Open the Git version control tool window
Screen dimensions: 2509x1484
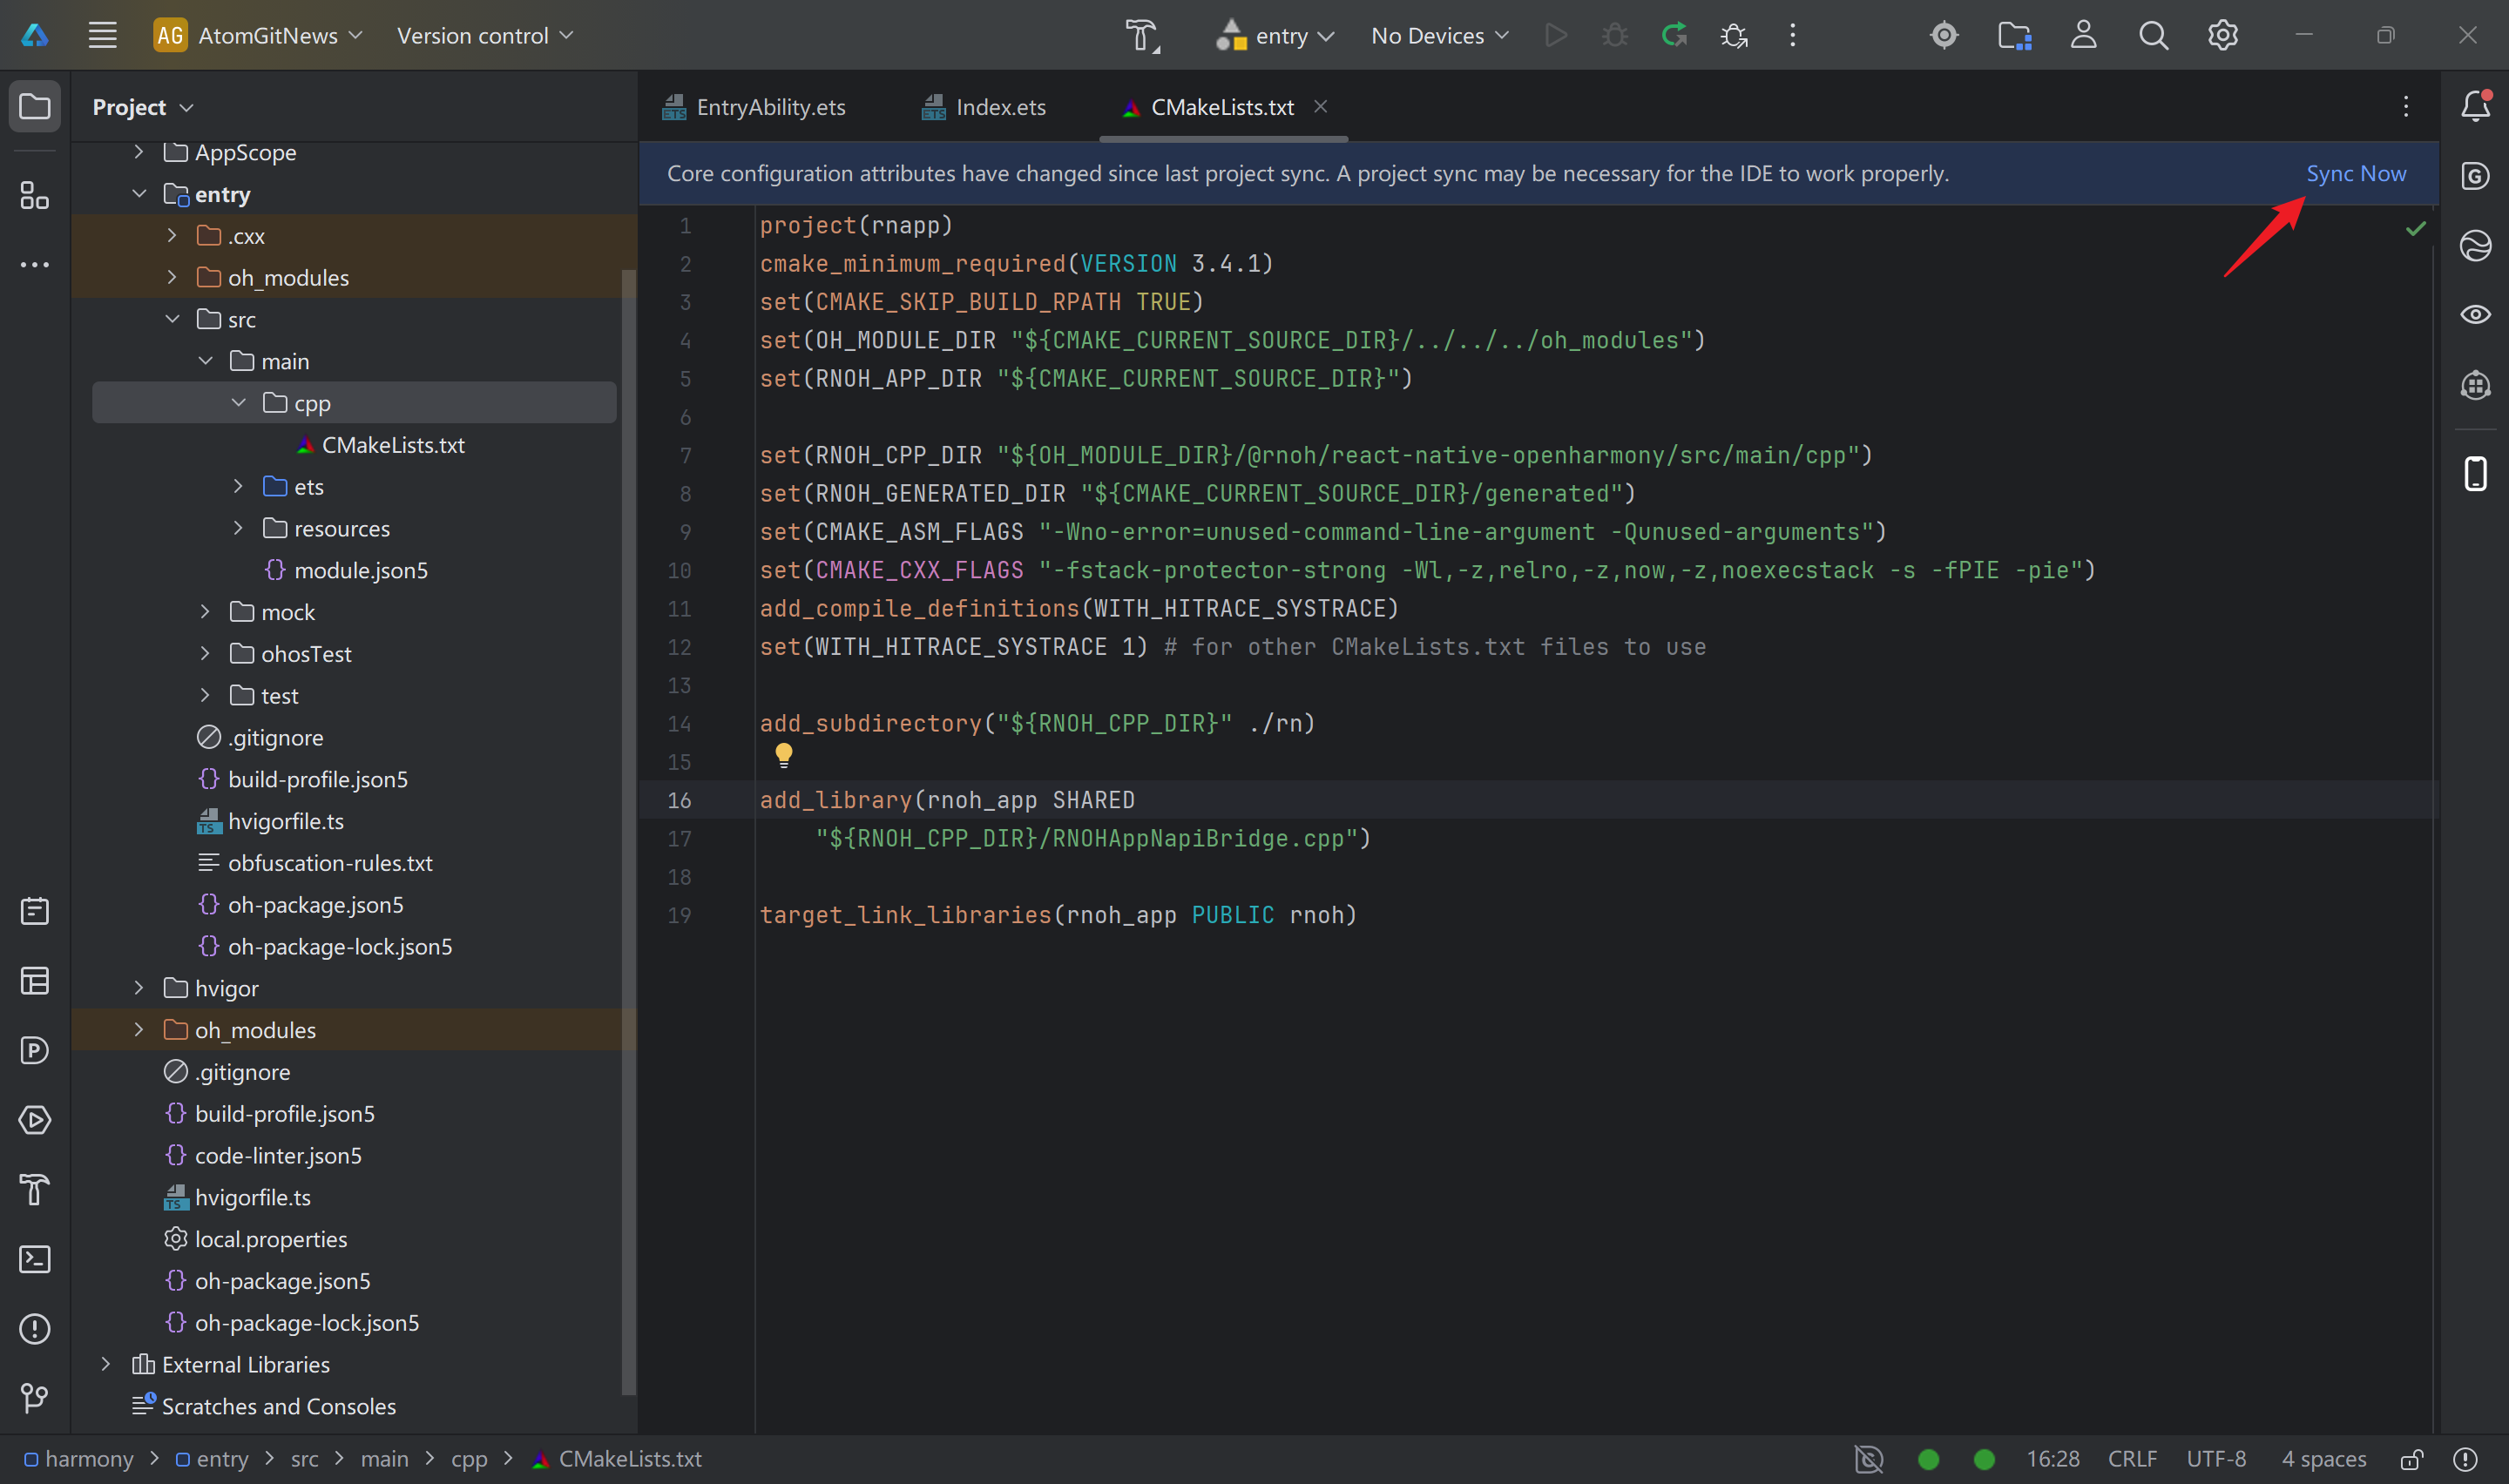point(35,1398)
